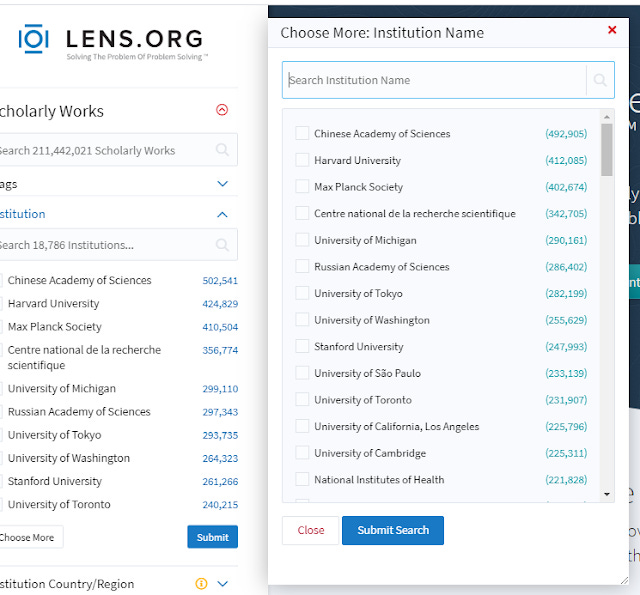Collapse the Institution section chevron

(x=222, y=214)
